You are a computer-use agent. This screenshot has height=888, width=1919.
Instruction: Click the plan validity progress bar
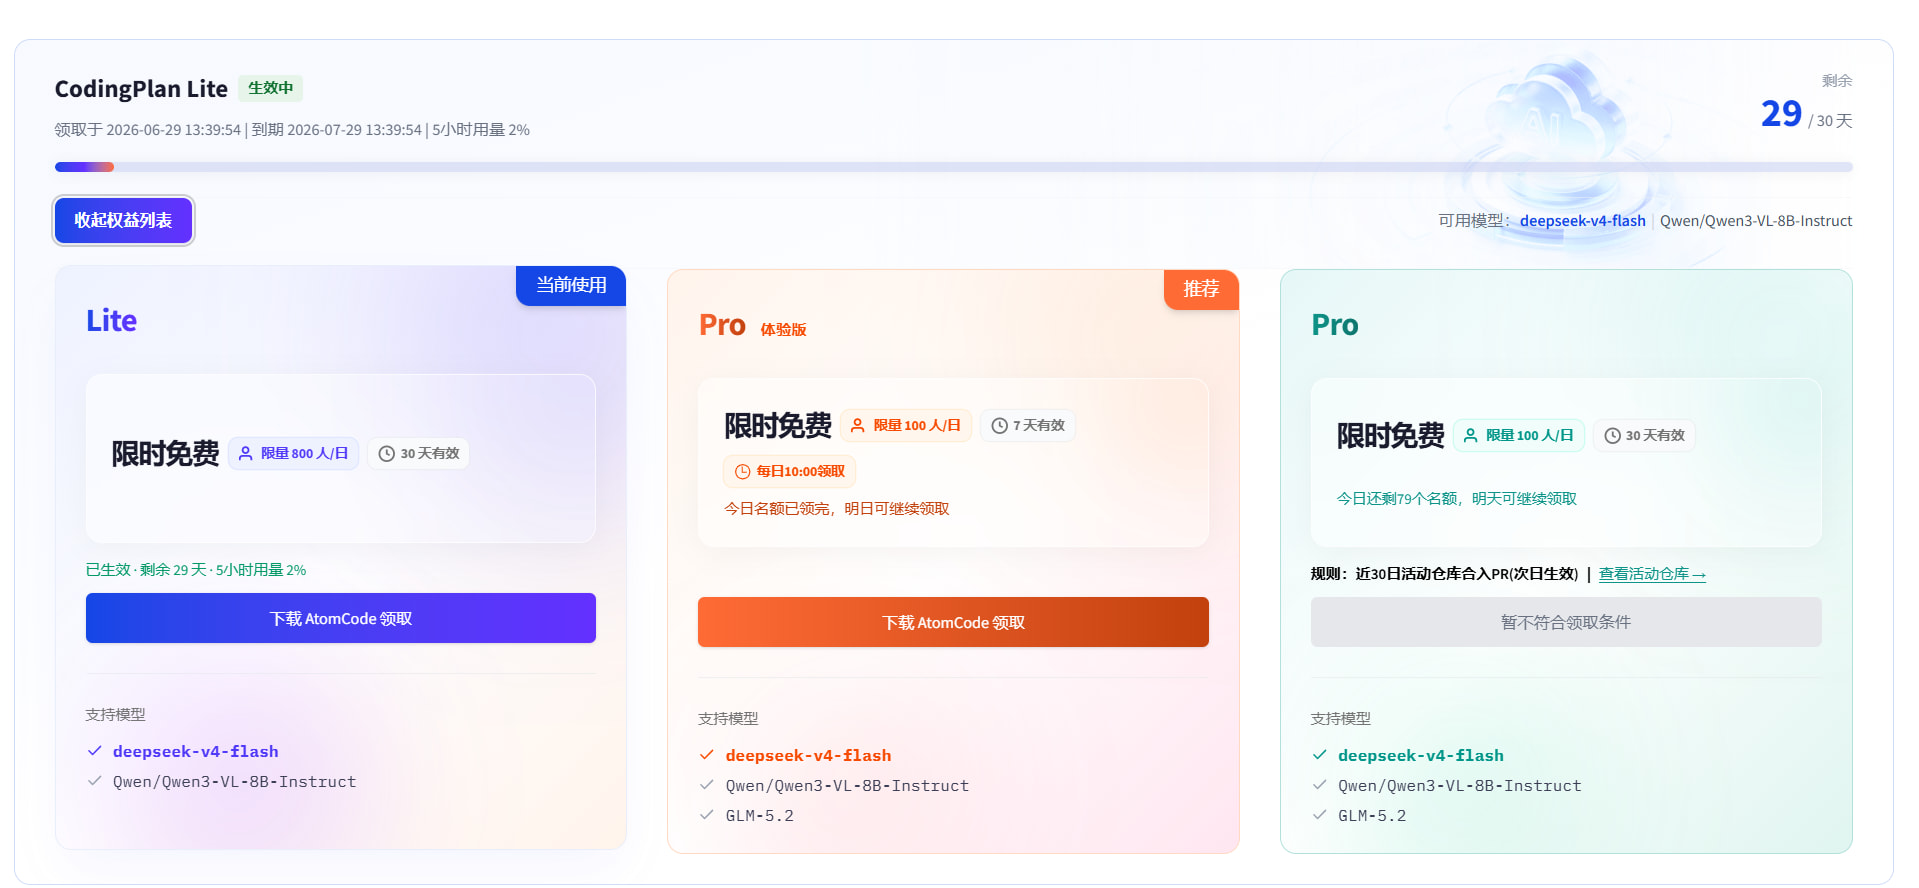(x=953, y=167)
